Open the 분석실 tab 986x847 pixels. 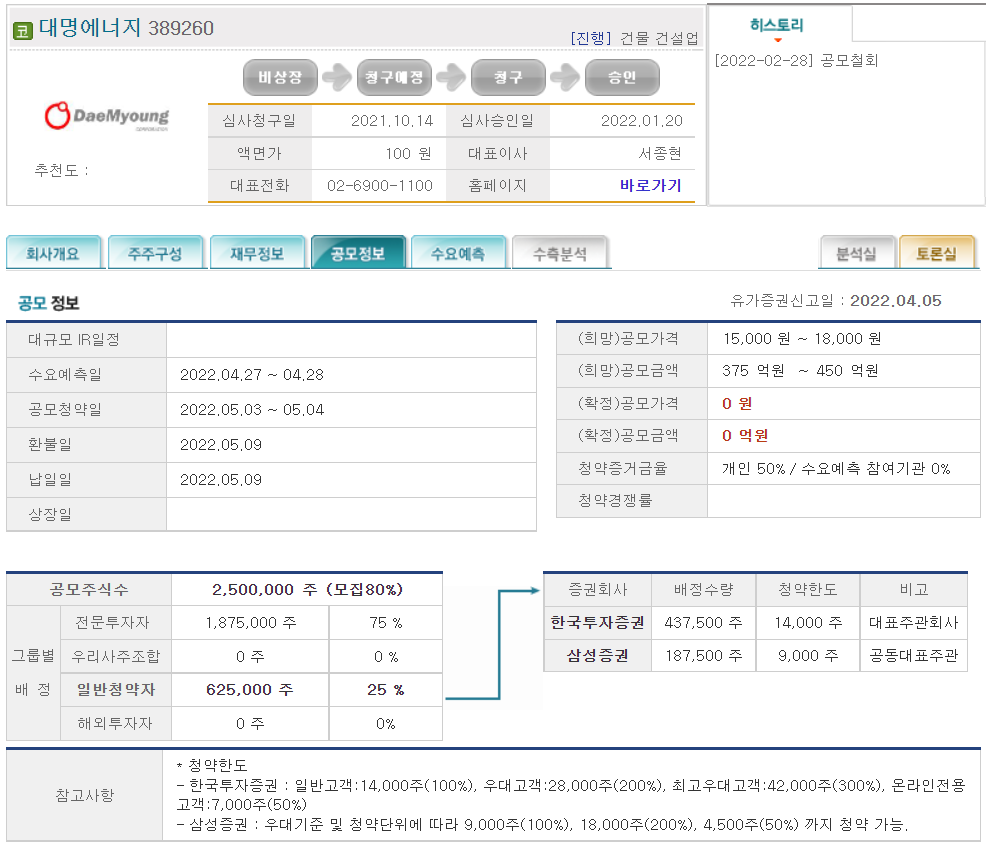[856, 253]
